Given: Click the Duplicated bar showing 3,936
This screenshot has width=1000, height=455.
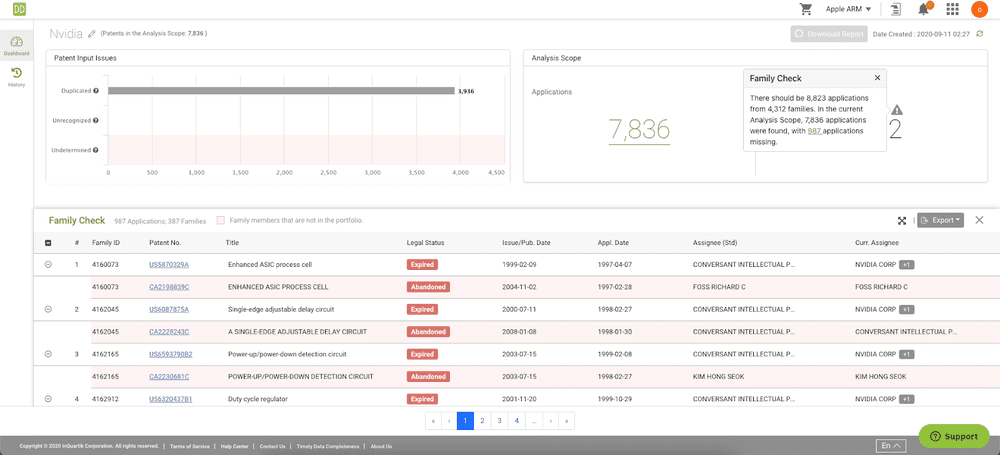Looking at the screenshot, I should pos(281,91).
